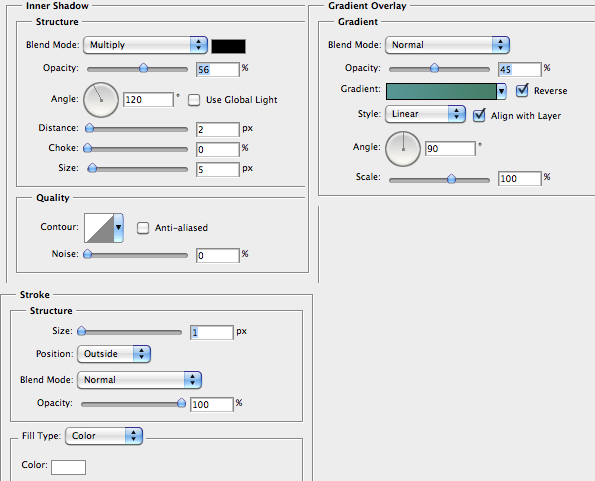Click the Gradient Overlay angle dial

pos(403,149)
